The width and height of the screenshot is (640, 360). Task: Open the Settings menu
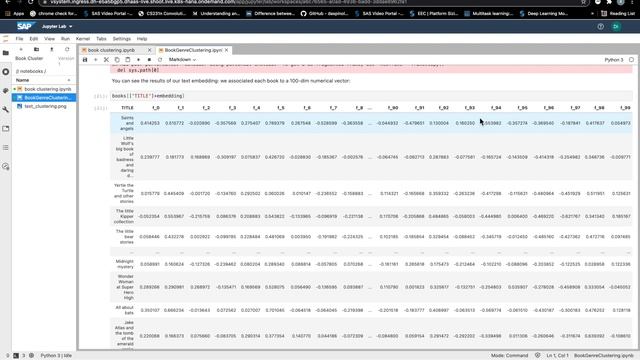122,39
